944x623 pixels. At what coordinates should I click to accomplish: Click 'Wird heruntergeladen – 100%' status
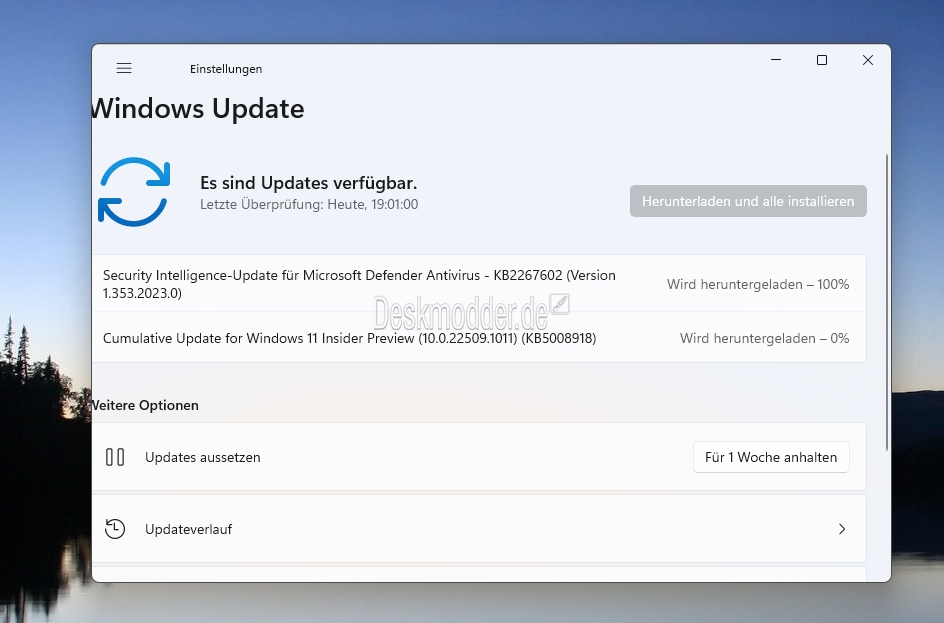click(758, 284)
